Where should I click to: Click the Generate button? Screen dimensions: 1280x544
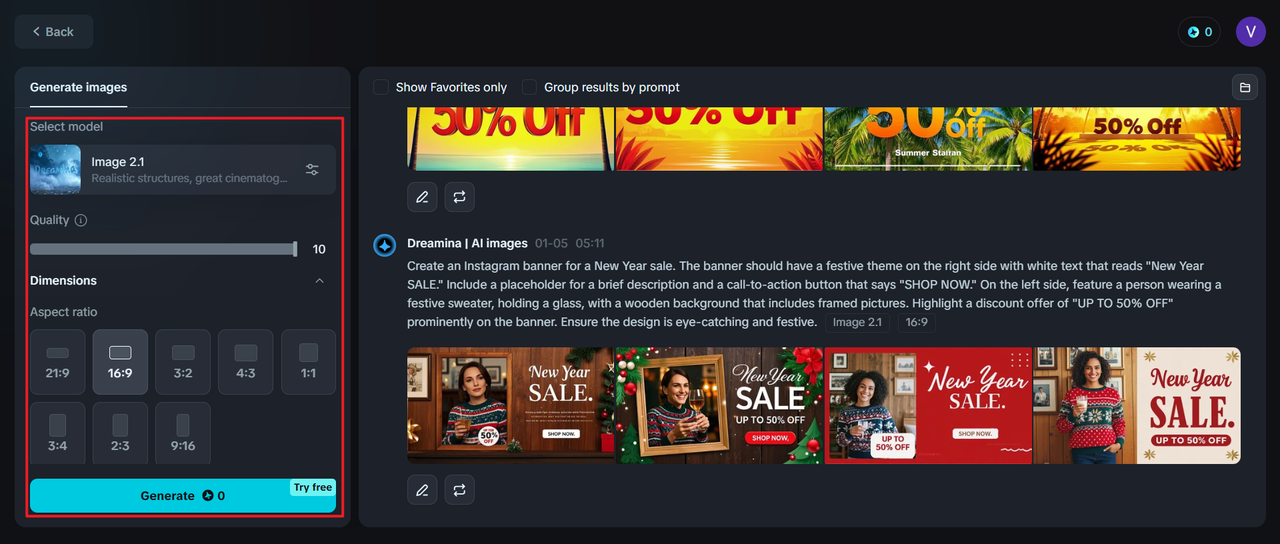click(183, 496)
